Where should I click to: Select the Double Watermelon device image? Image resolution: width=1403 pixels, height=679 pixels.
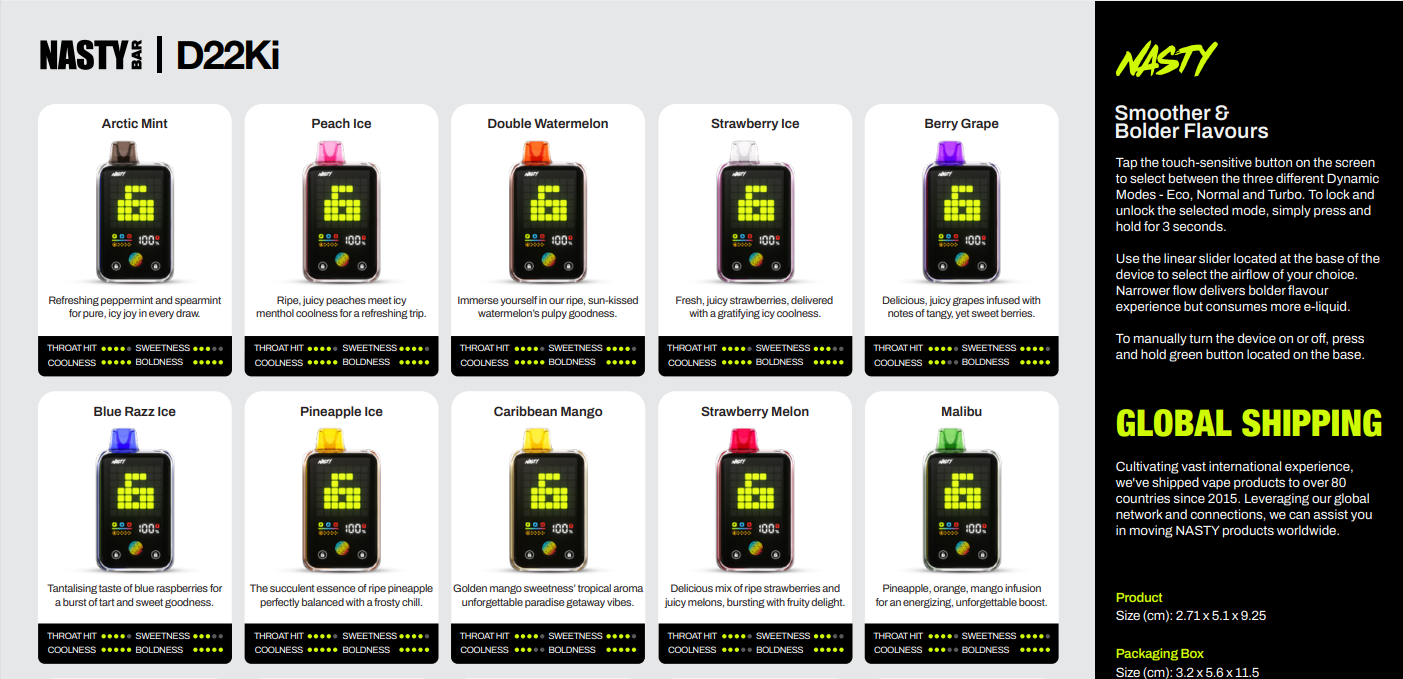coord(548,212)
